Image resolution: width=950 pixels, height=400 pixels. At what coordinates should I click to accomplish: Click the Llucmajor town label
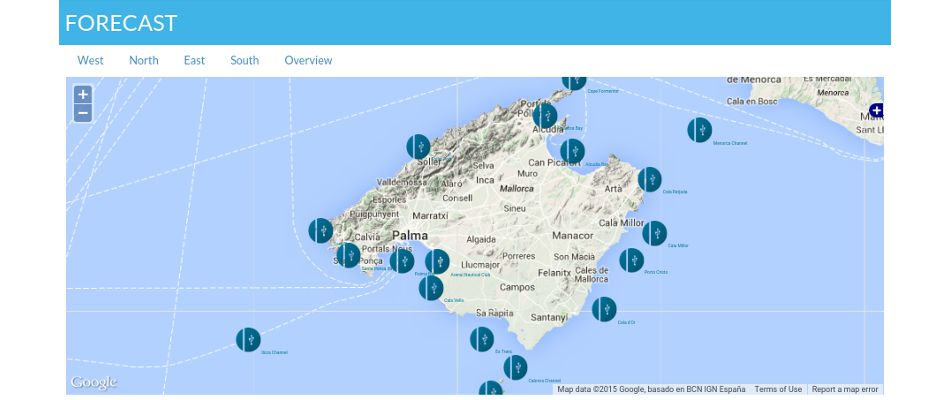[480, 265]
